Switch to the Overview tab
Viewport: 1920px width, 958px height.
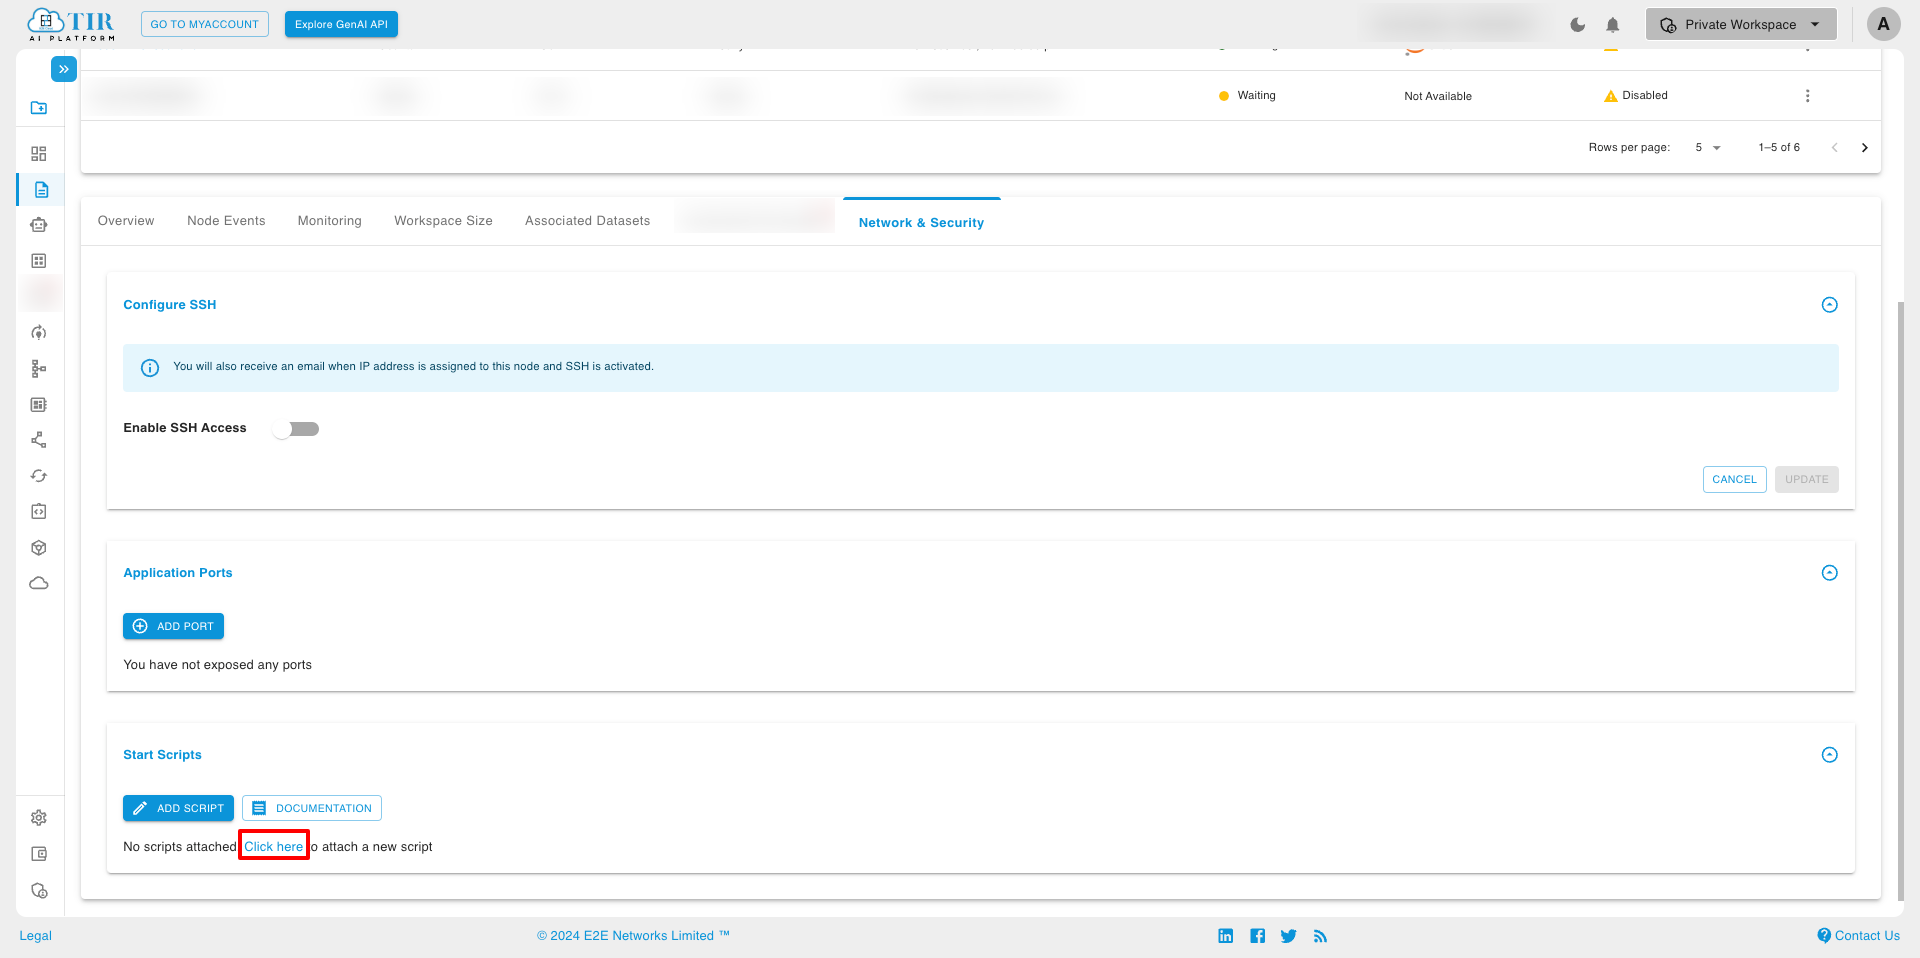coord(126,221)
